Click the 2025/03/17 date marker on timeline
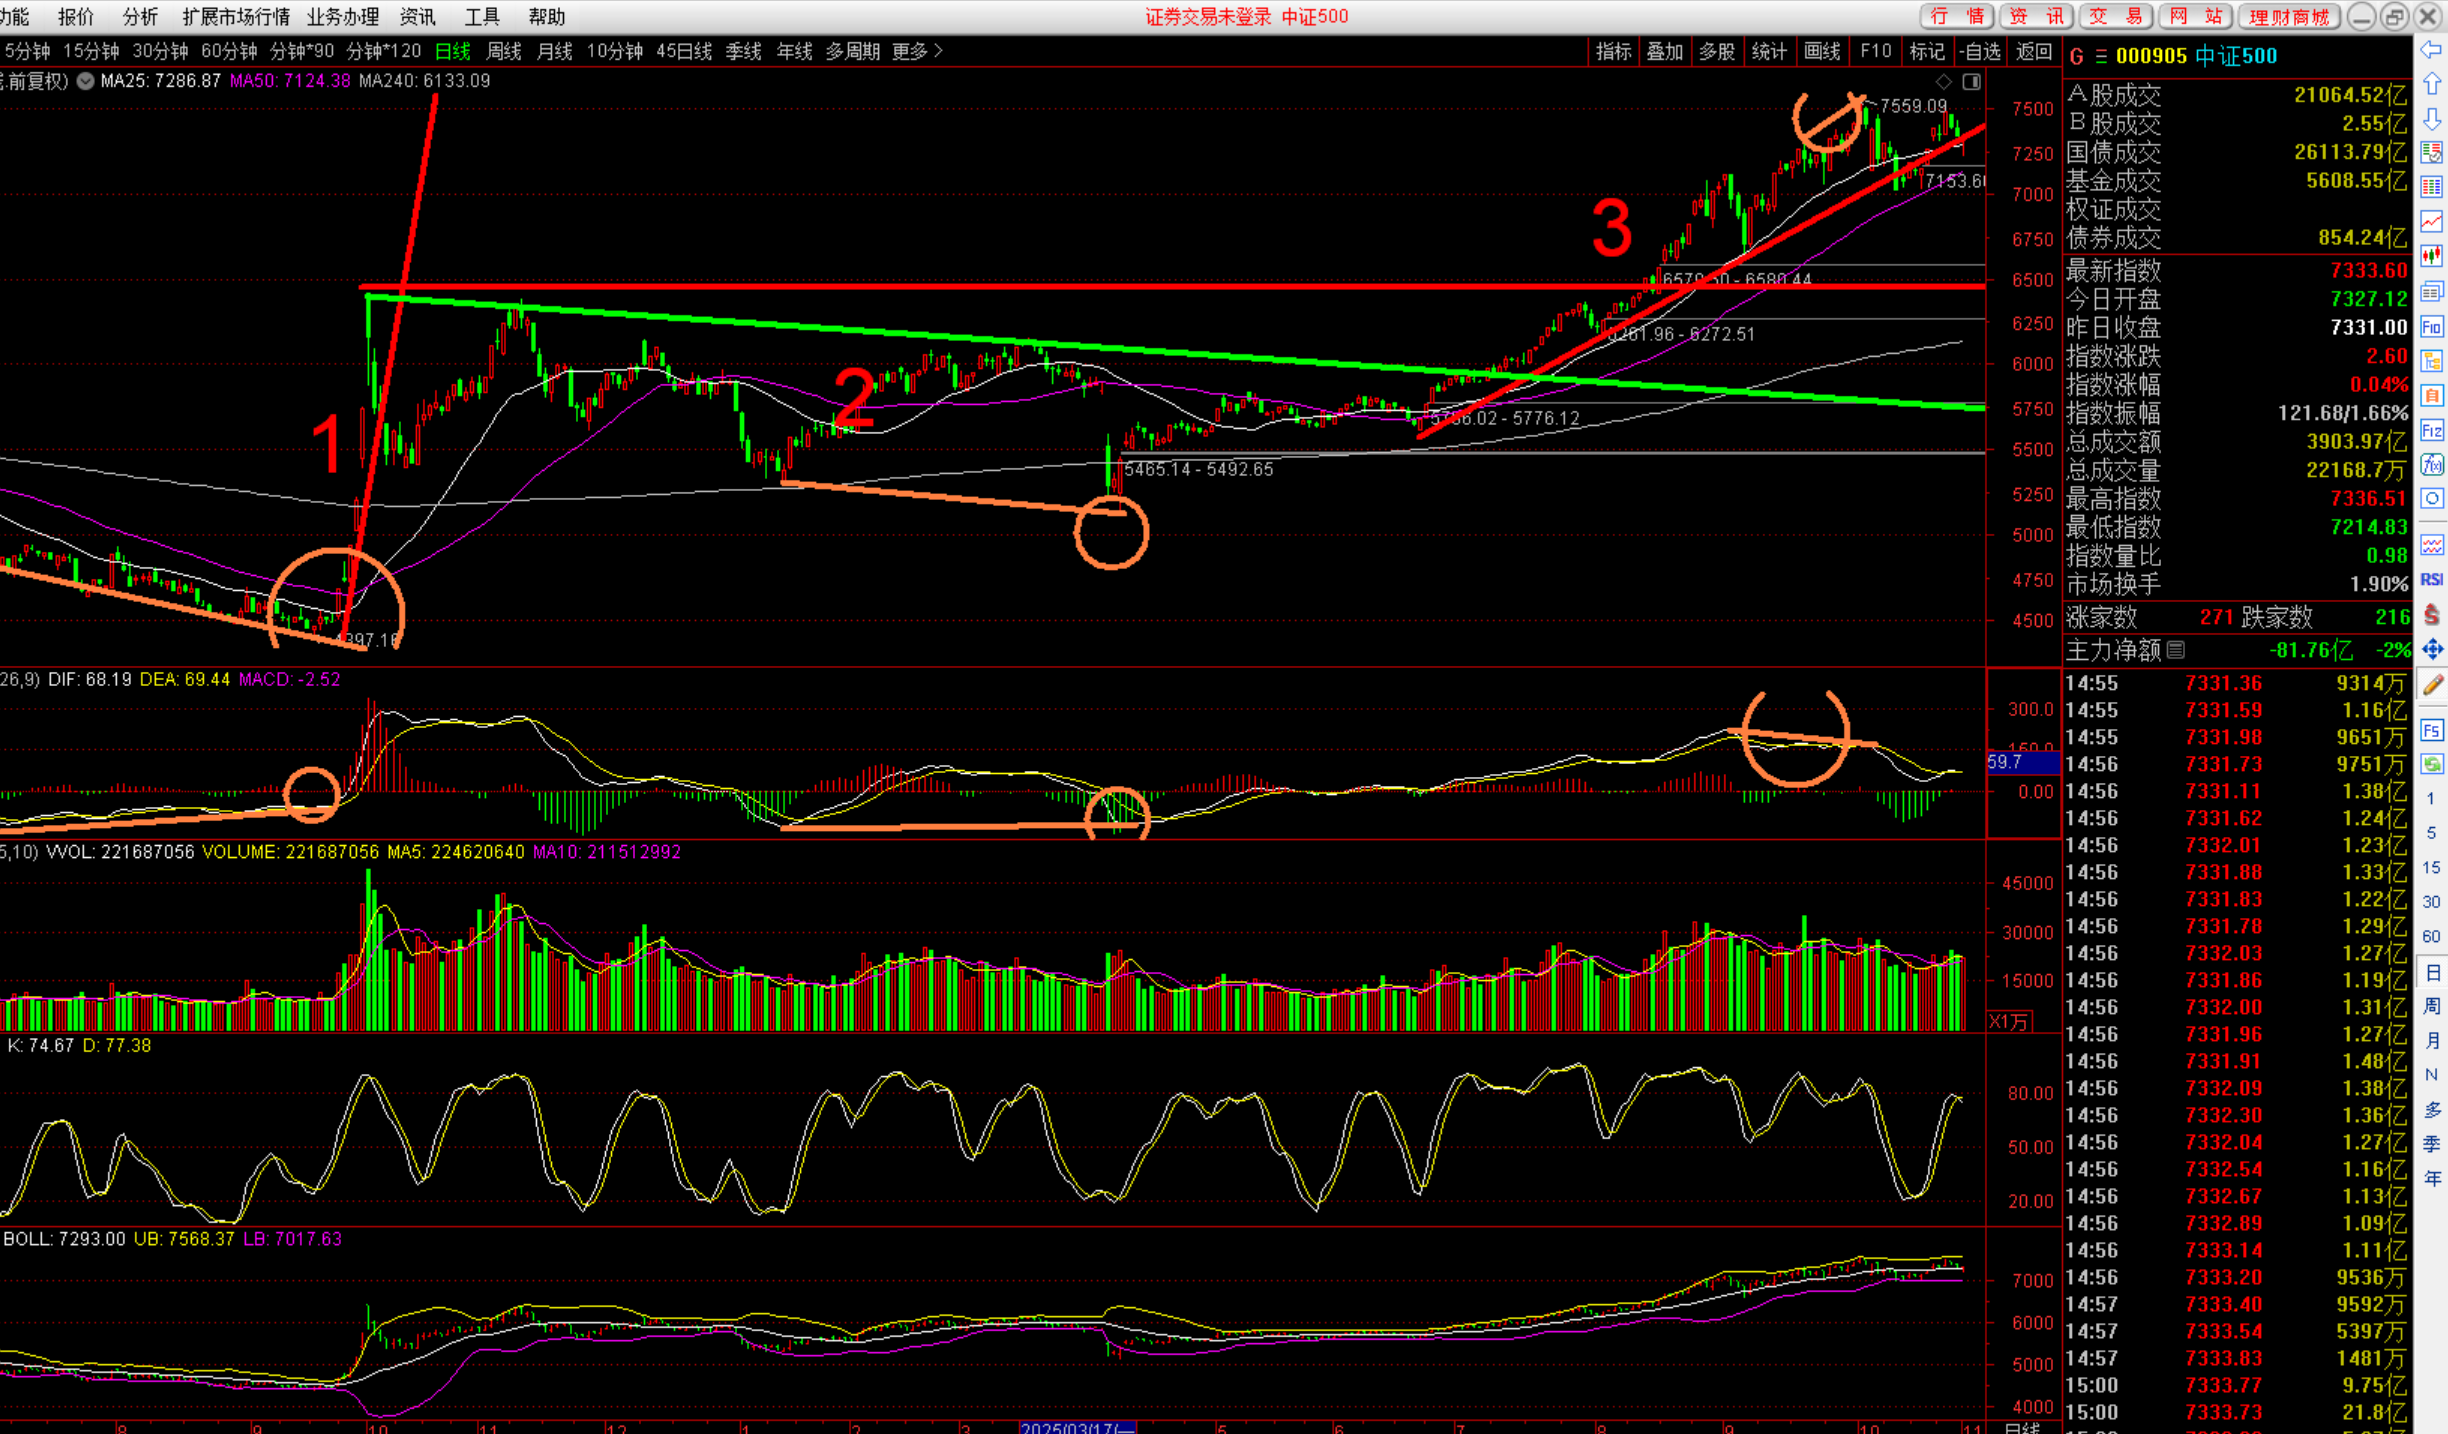The image size is (2448, 1434). pos(1076,1427)
